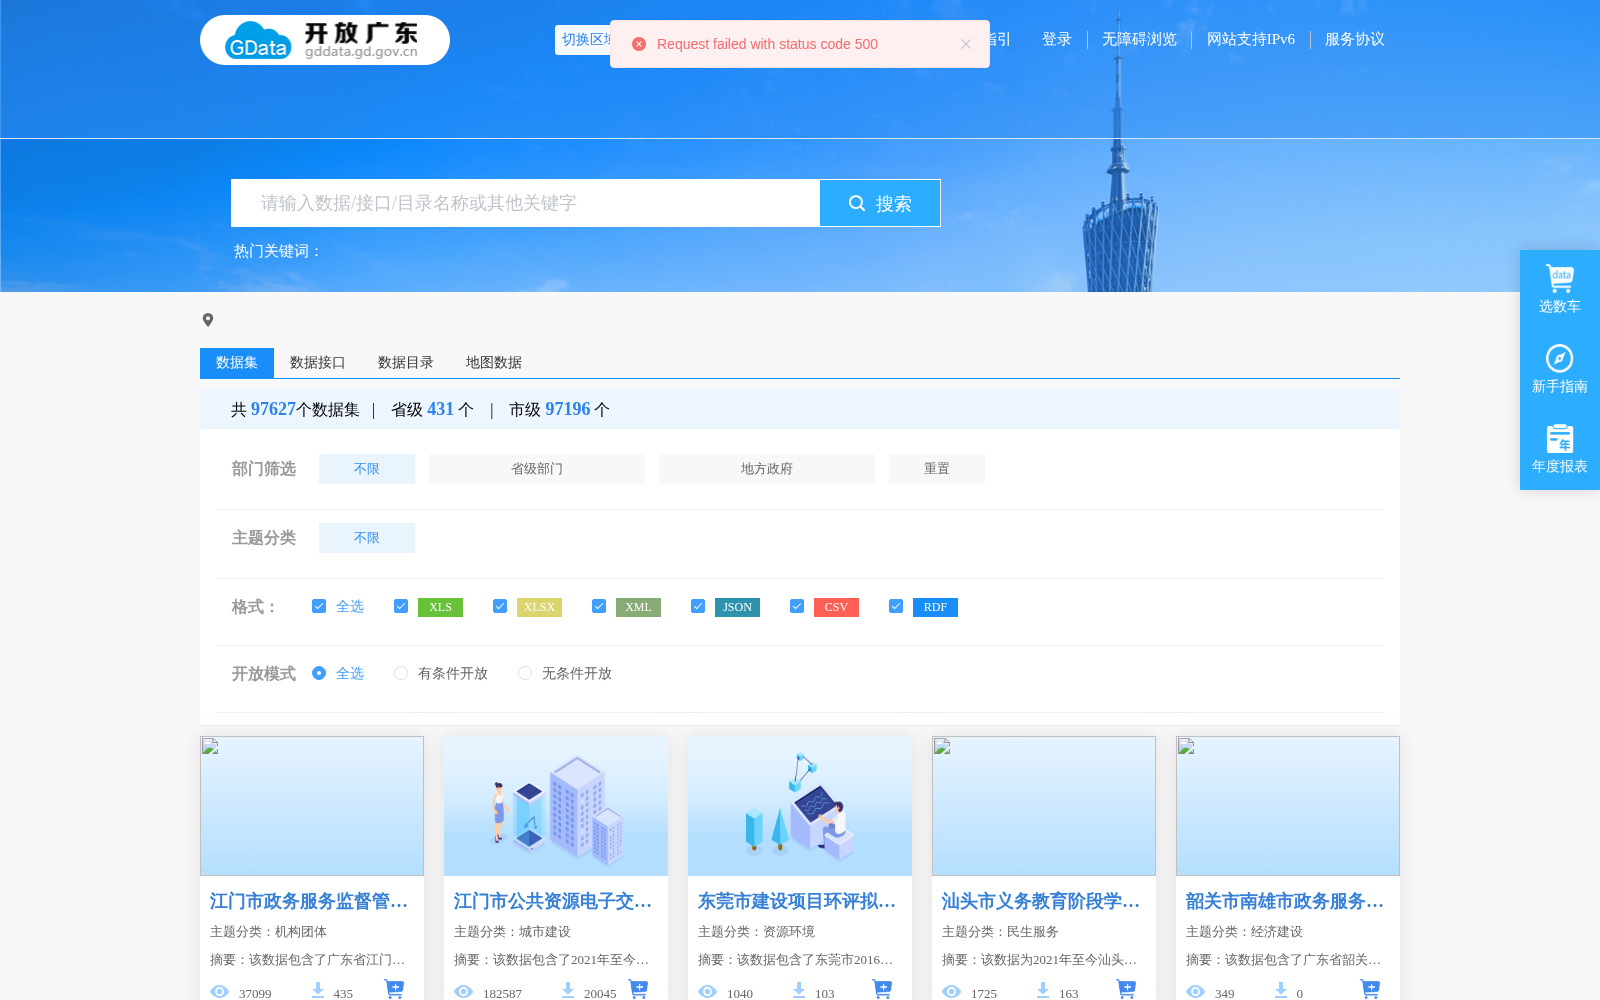Click download icon beside 103
This screenshot has width=1600, height=1000.
point(798,990)
